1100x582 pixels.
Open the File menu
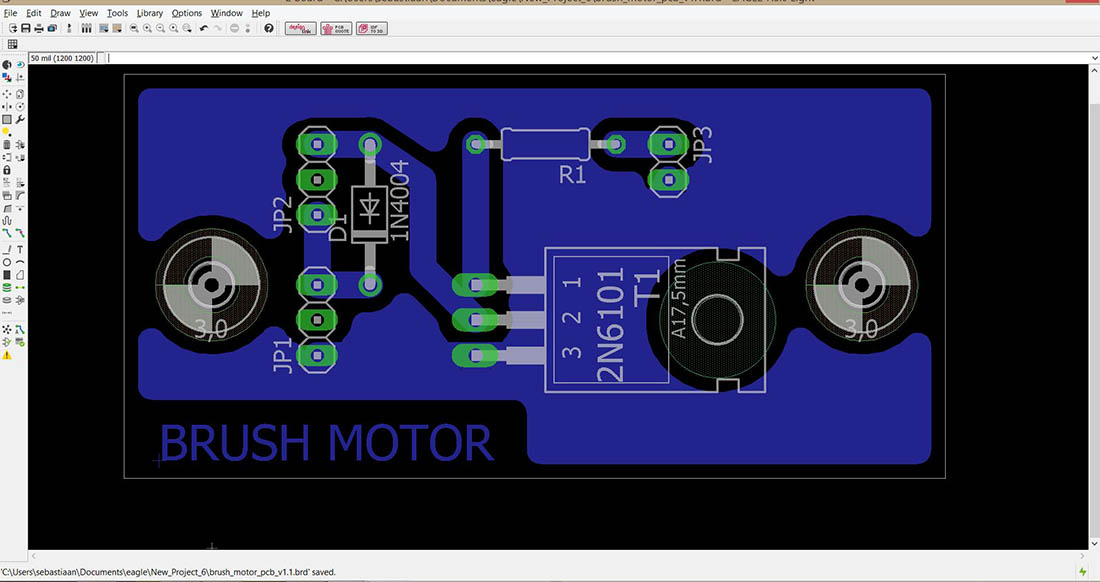click(11, 13)
